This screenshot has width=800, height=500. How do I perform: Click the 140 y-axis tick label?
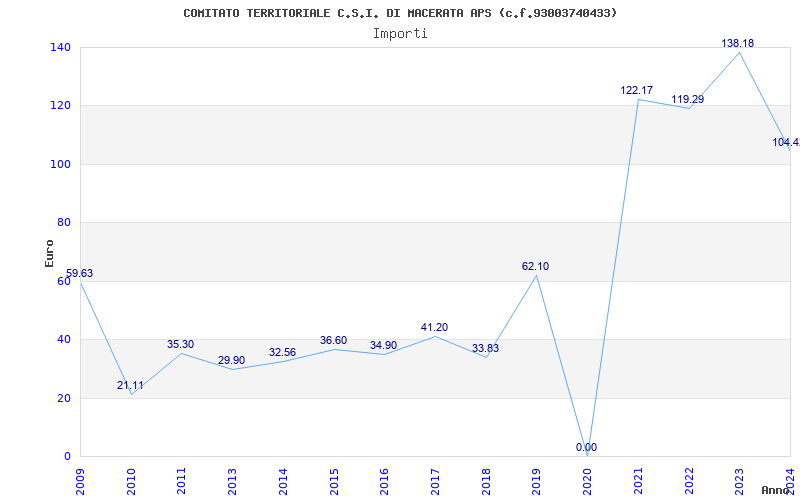click(x=60, y=47)
